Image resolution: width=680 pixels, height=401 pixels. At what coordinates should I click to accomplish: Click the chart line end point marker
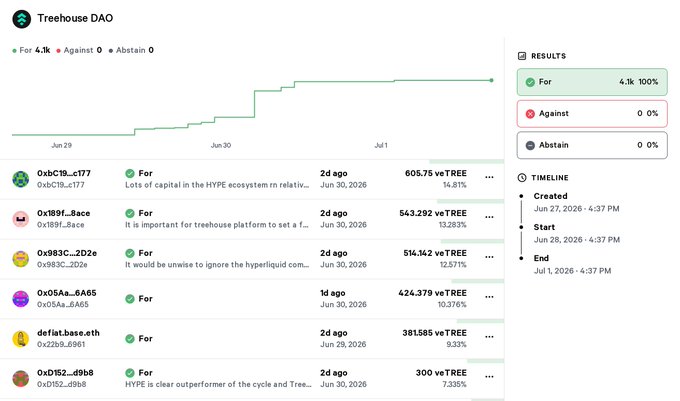[x=491, y=80]
